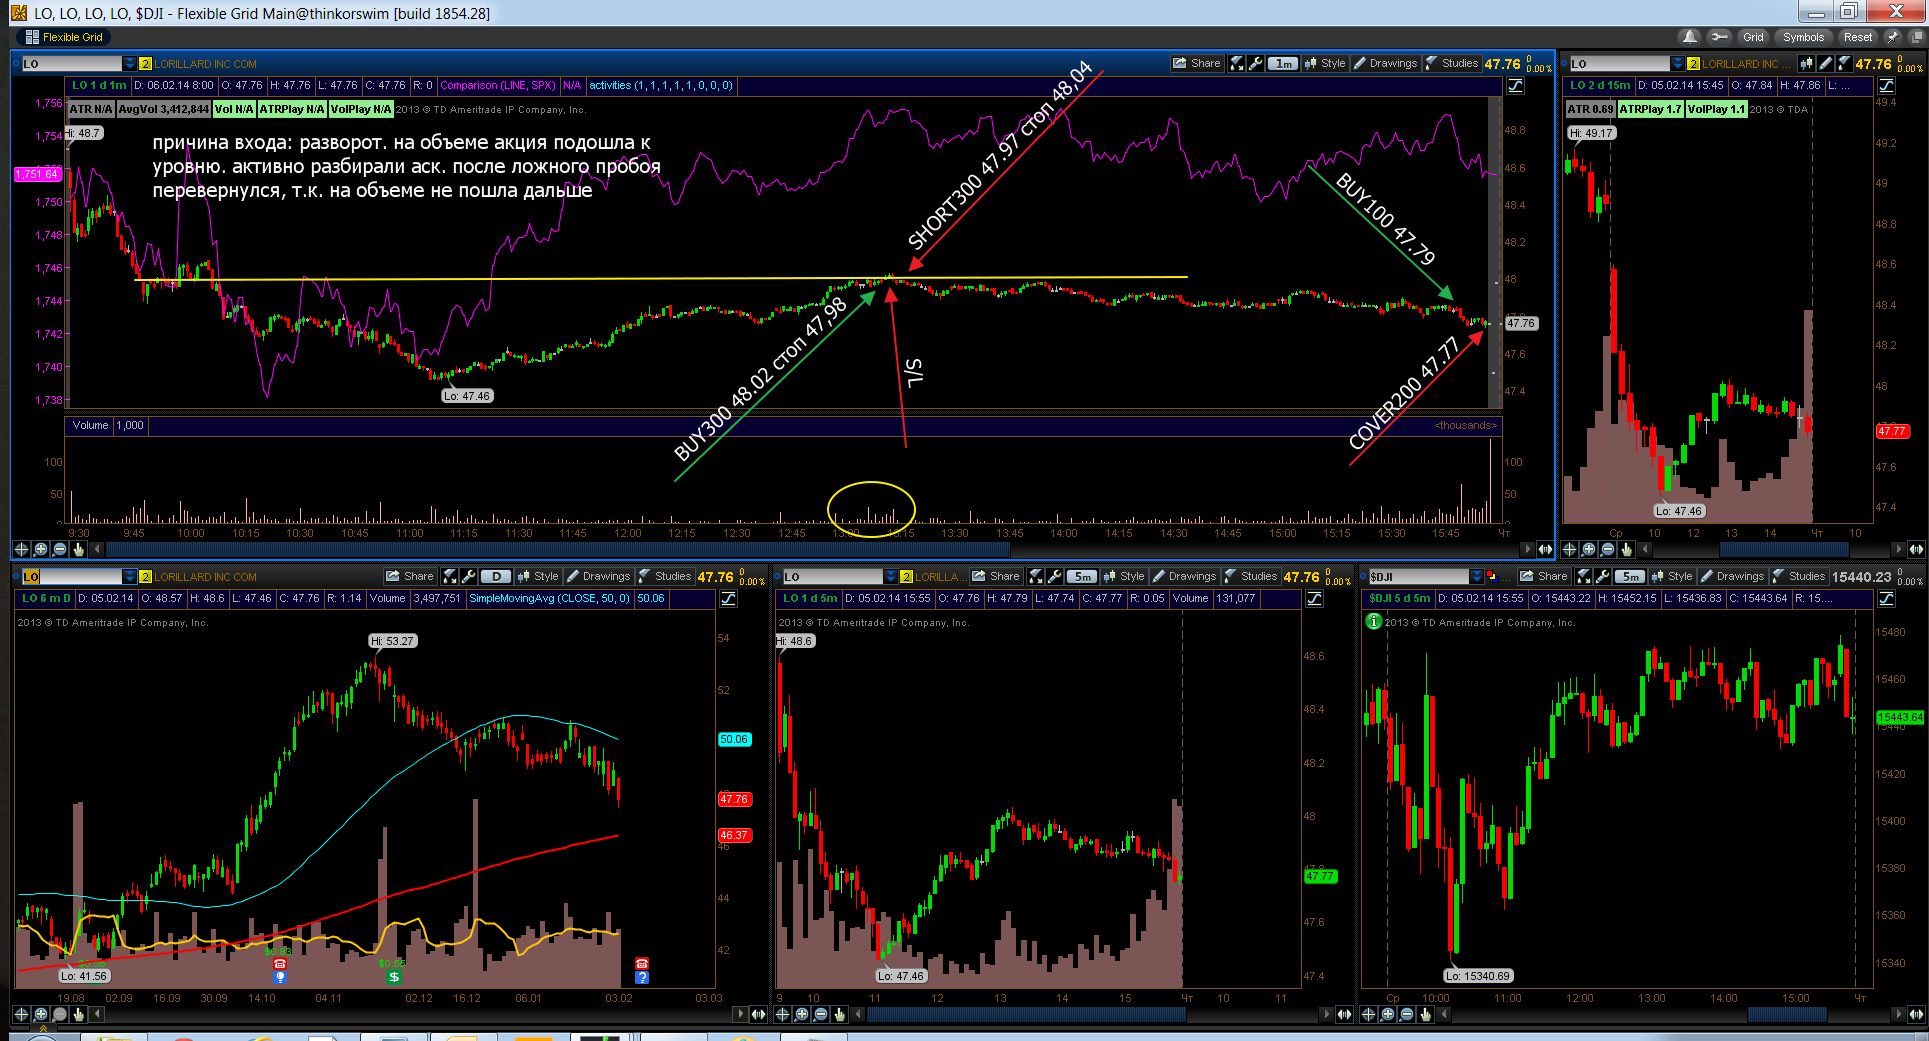The image size is (1929, 1041).
Task: Open the Grid layout menu
Action: tap(1753, 37)
